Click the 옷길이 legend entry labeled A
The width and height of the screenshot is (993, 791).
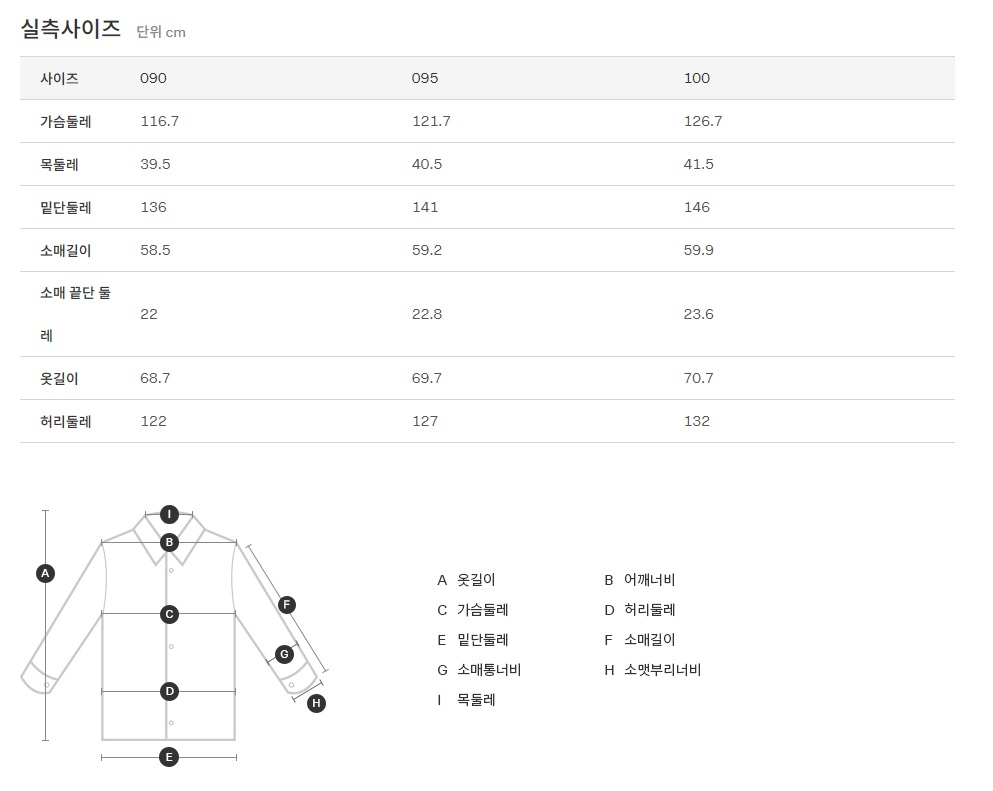(x=475, y=580)
